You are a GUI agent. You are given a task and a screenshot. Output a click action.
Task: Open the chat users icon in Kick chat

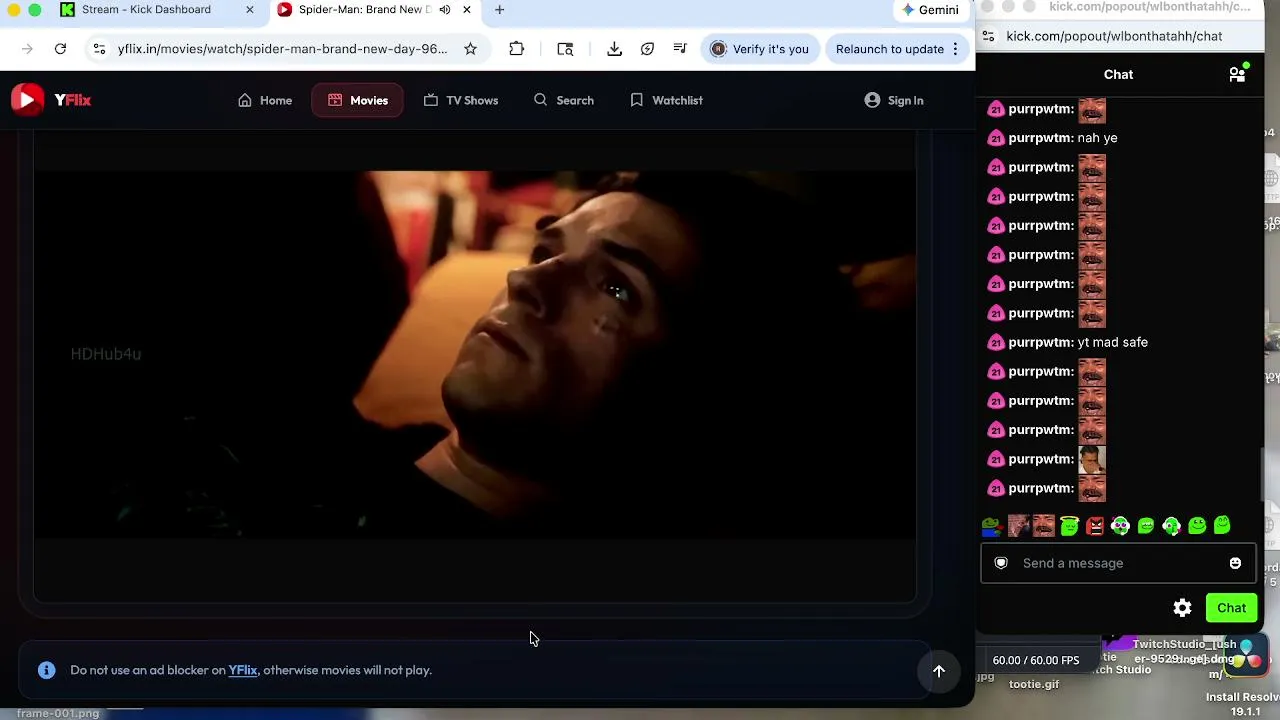(1237, 74)
